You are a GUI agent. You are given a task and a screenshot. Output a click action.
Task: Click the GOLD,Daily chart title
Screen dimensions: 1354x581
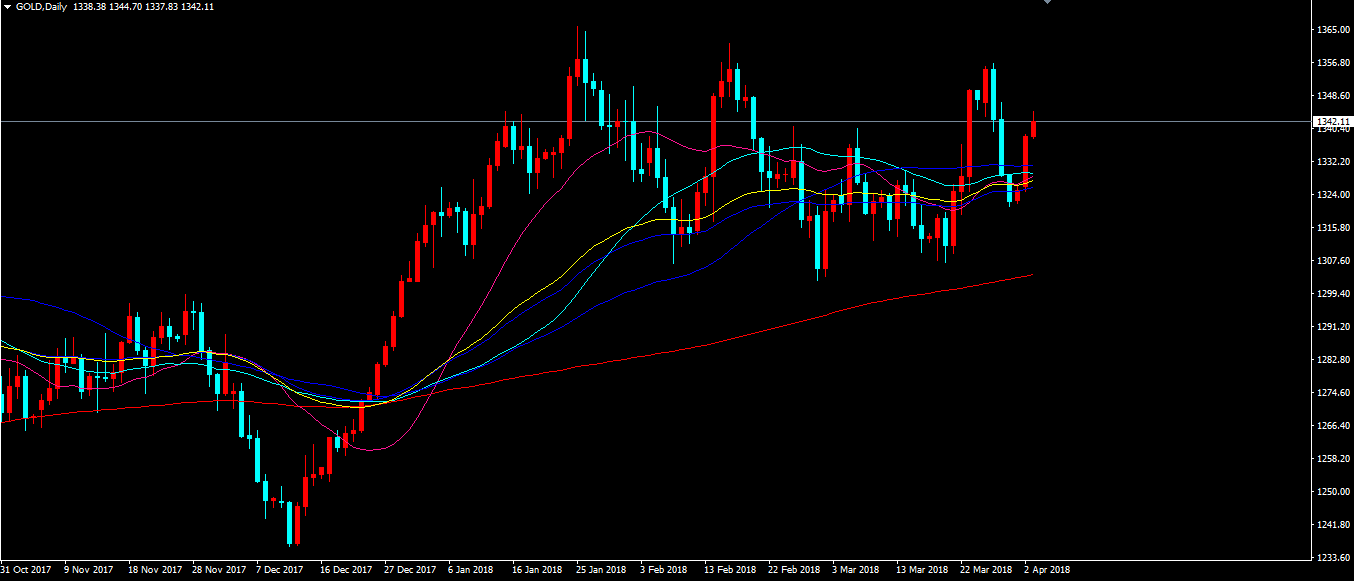[41, 7]
